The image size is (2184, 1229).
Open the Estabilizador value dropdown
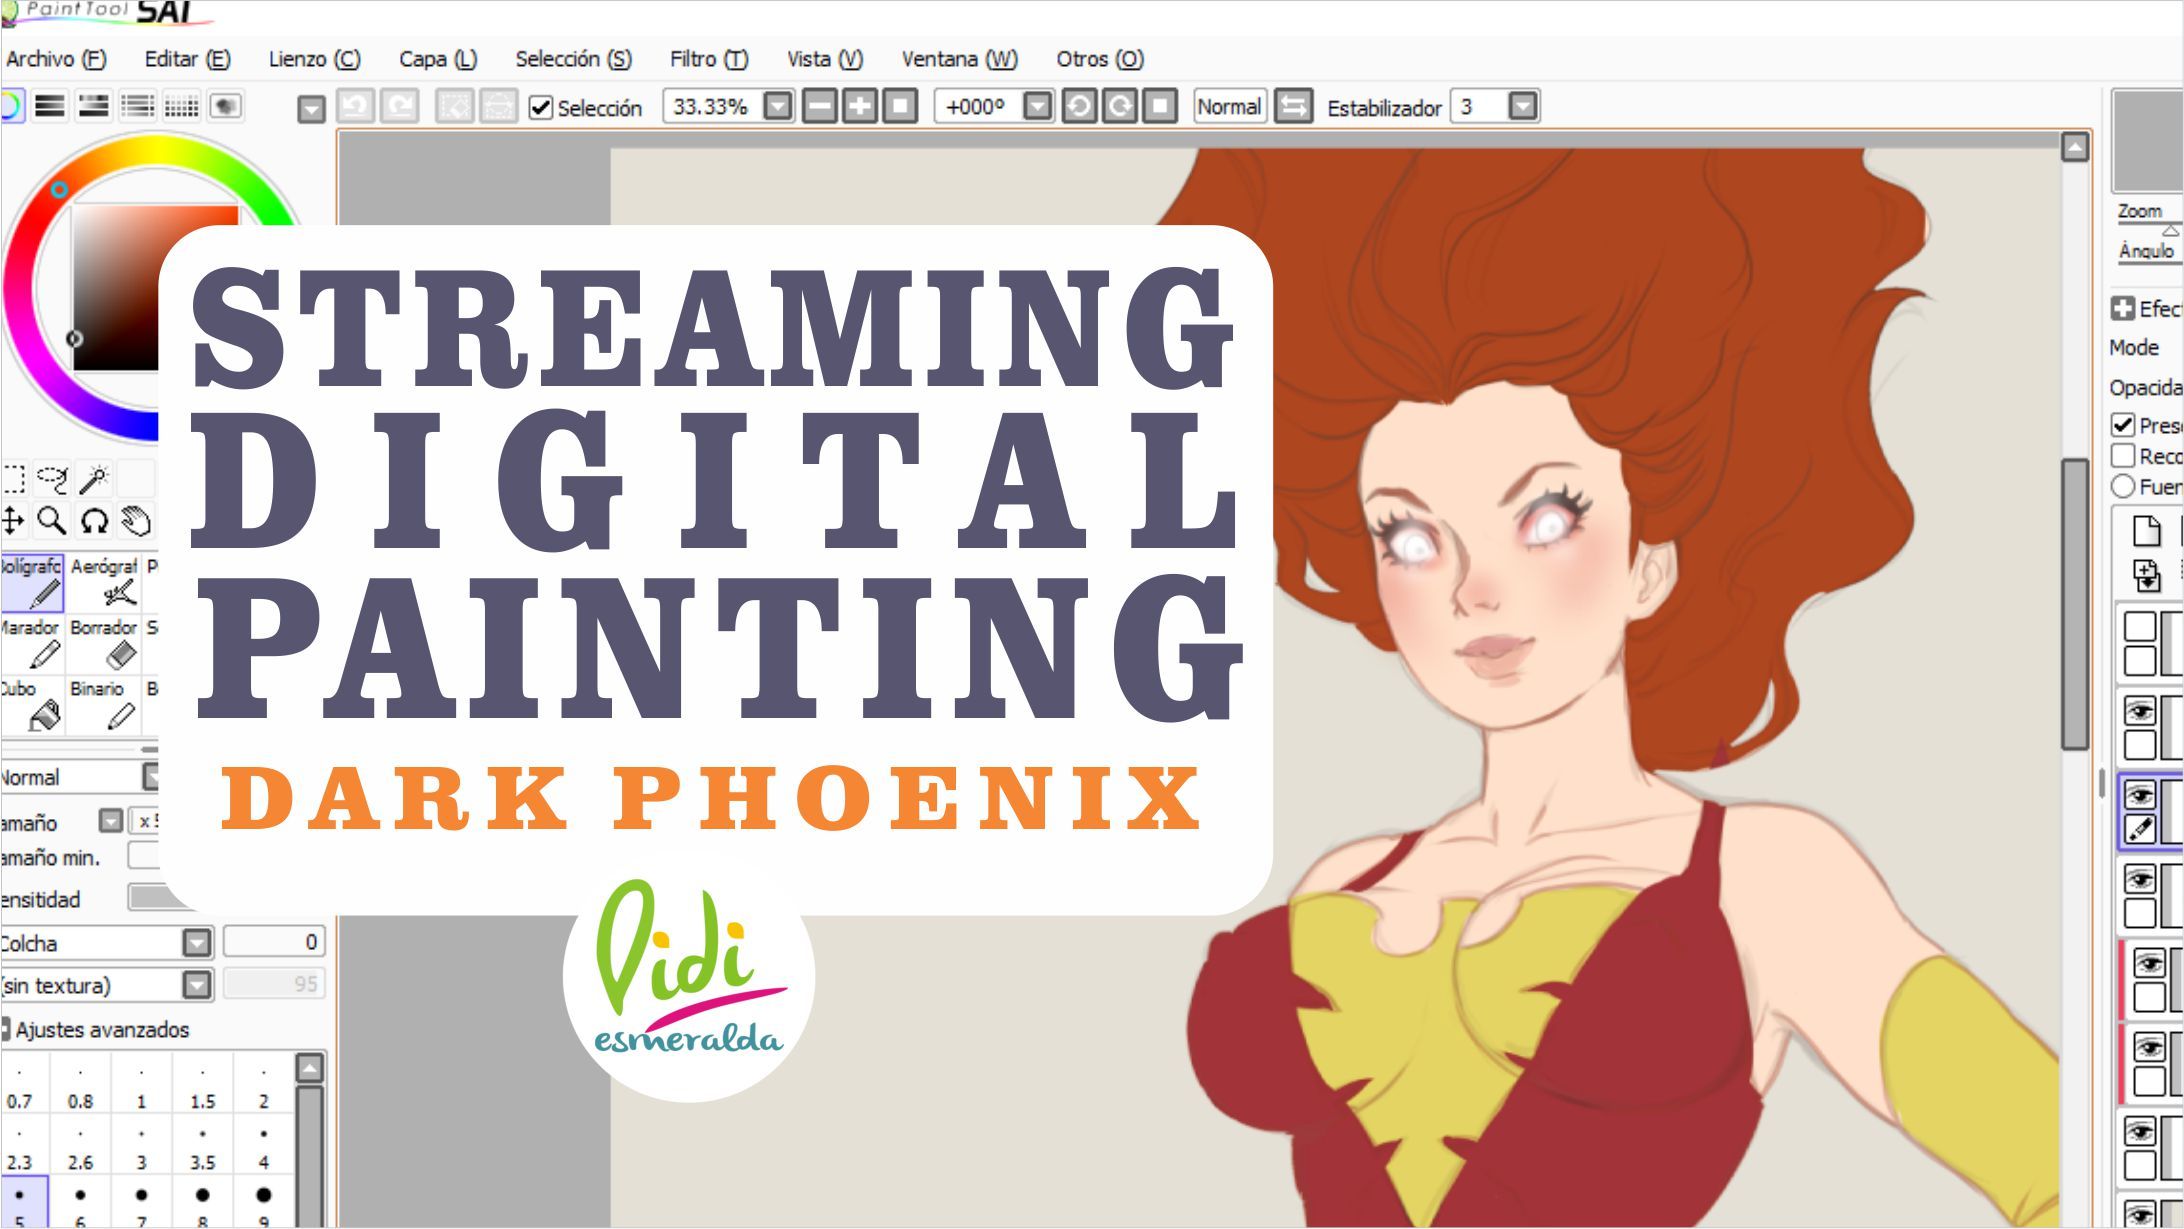(x=1522, y=106)
